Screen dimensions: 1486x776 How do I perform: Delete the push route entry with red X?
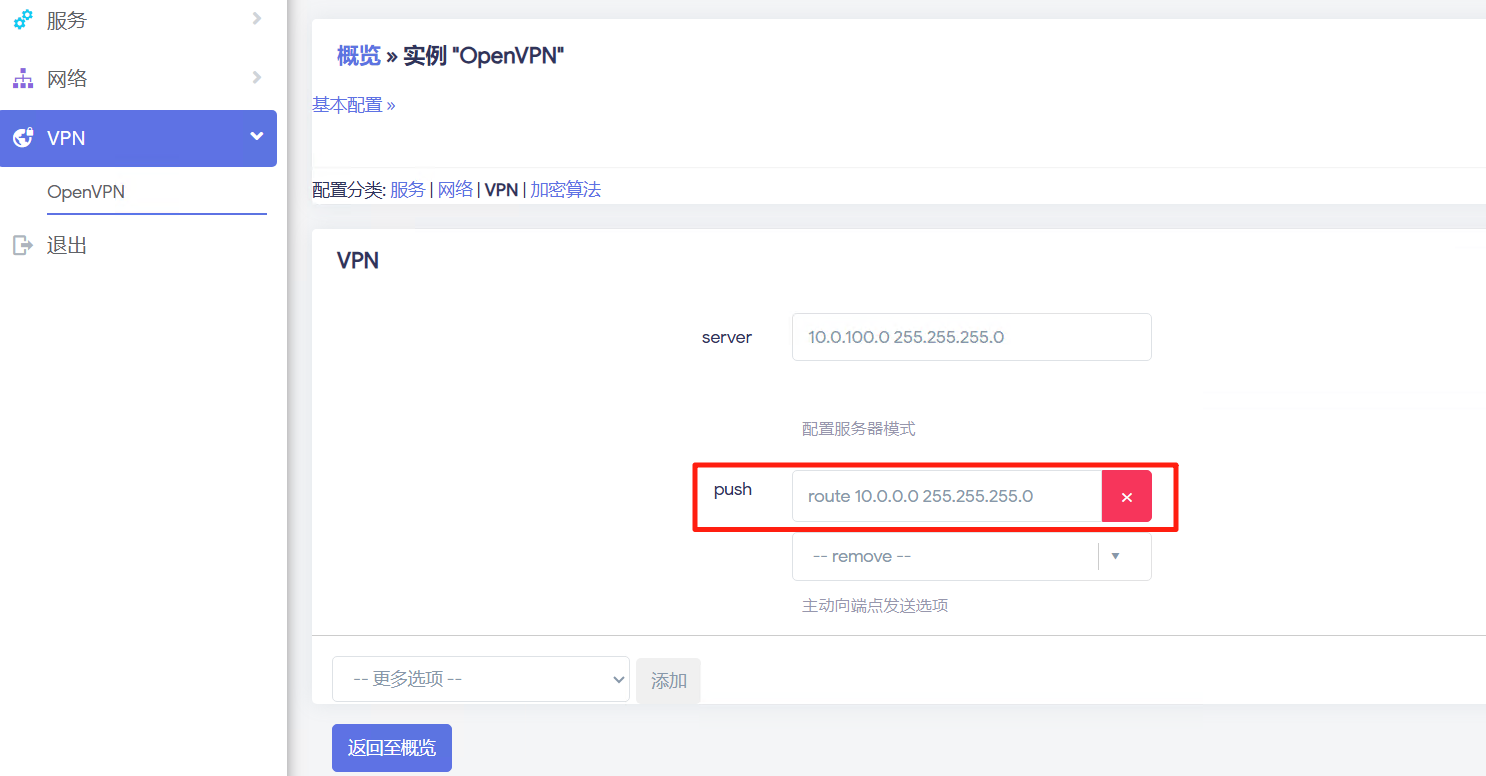[x=1126, y=497]
